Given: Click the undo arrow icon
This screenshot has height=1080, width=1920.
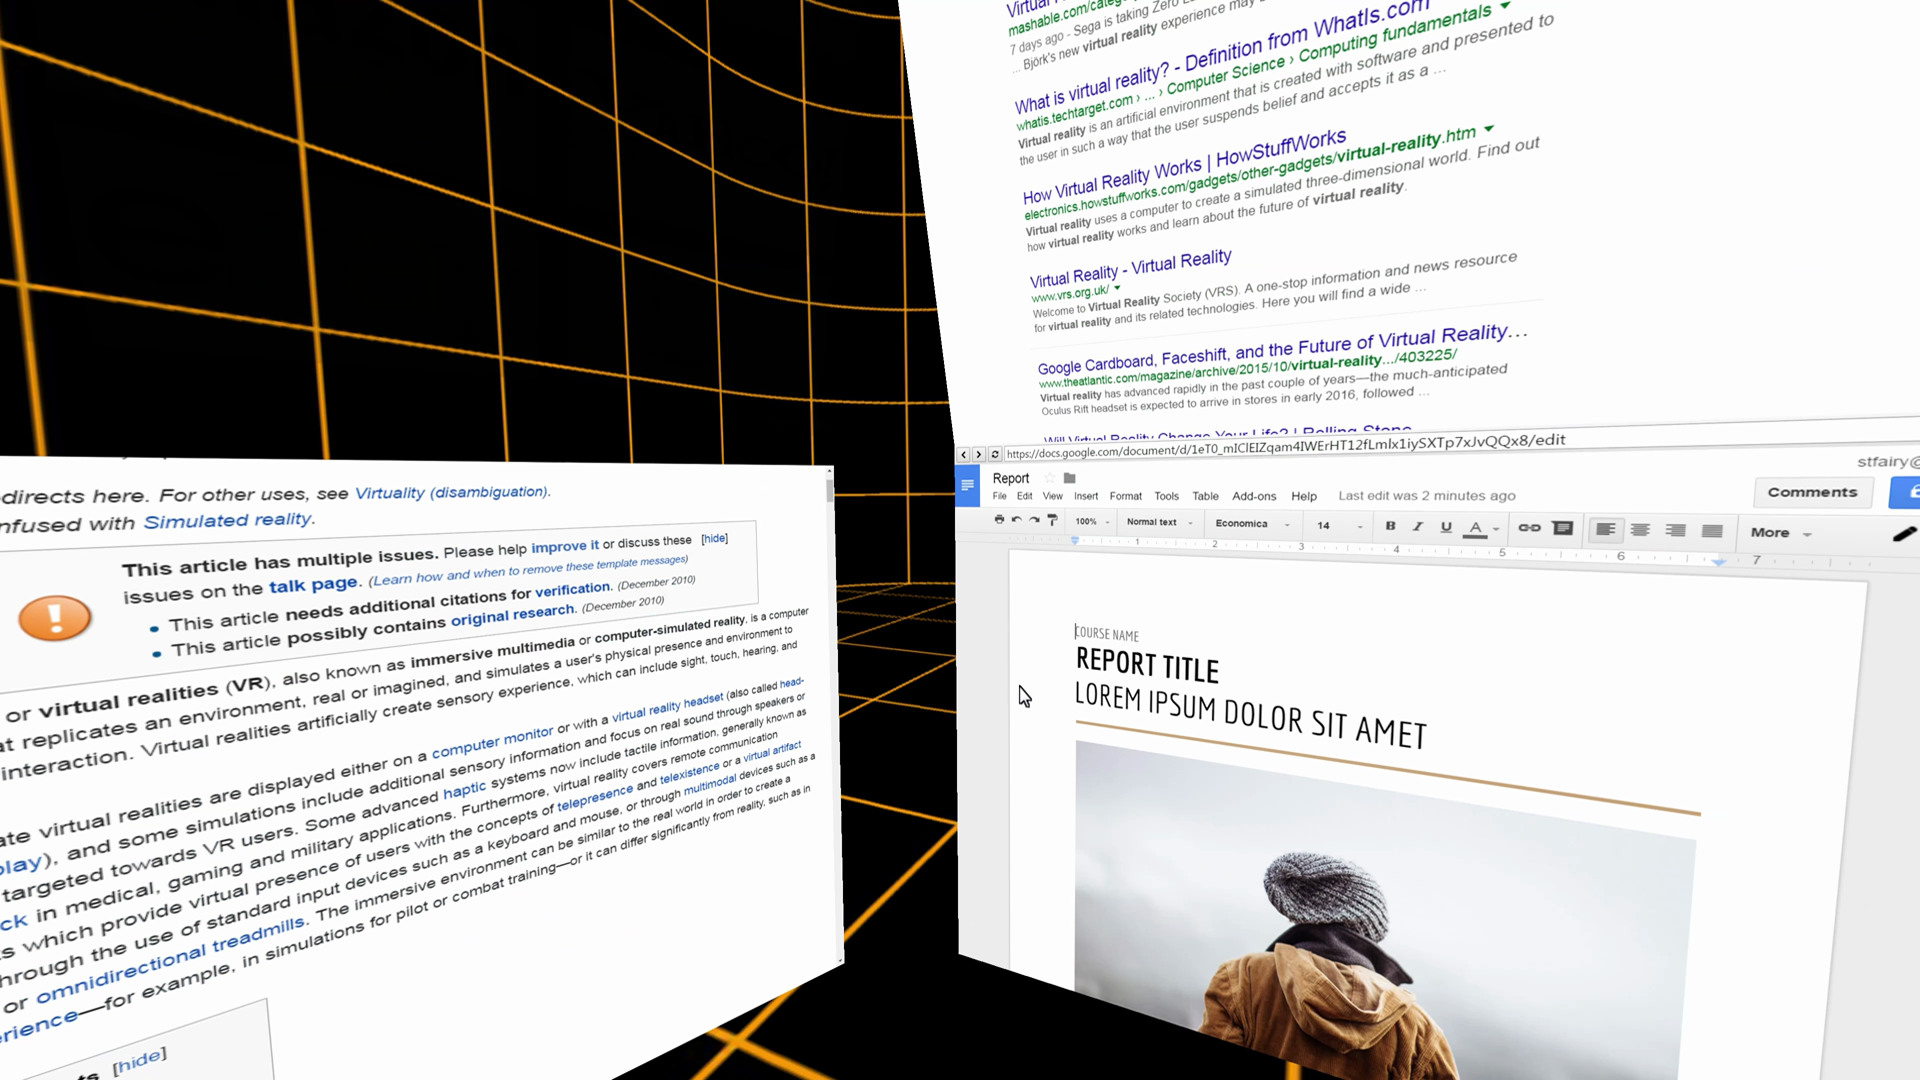Looking at the screenshot, I should 1016,519.
